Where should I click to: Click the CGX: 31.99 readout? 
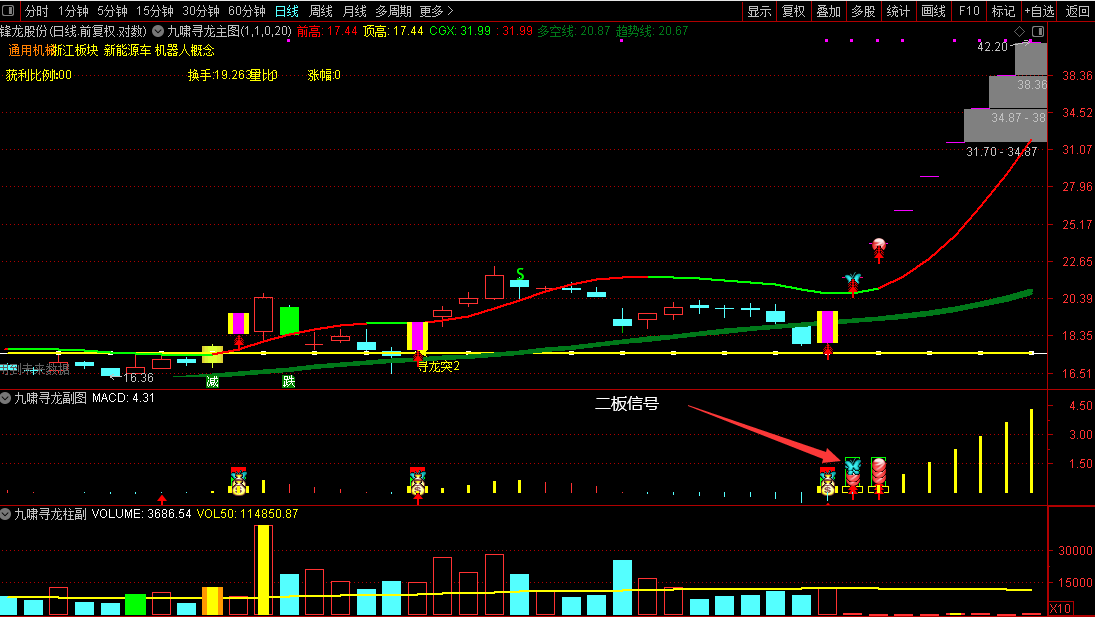460,31
